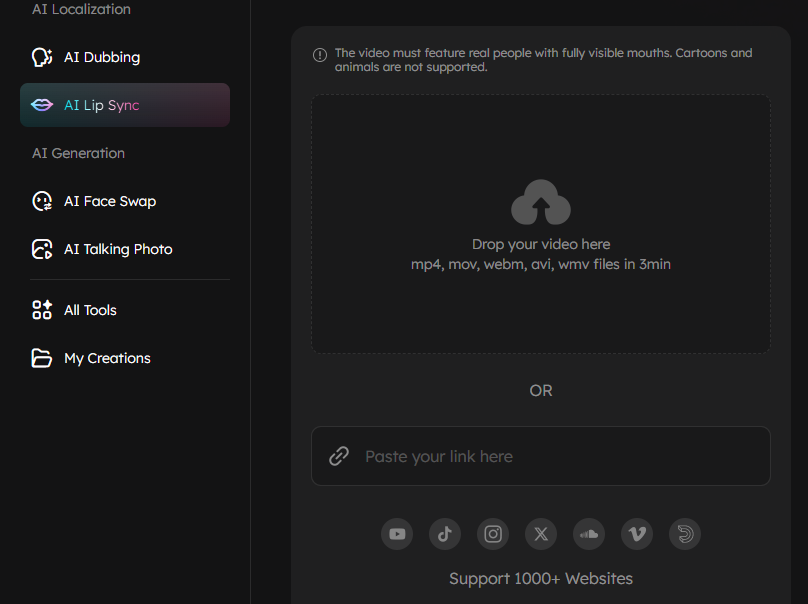Select the Instagram source icon

(x=493, y=534)
